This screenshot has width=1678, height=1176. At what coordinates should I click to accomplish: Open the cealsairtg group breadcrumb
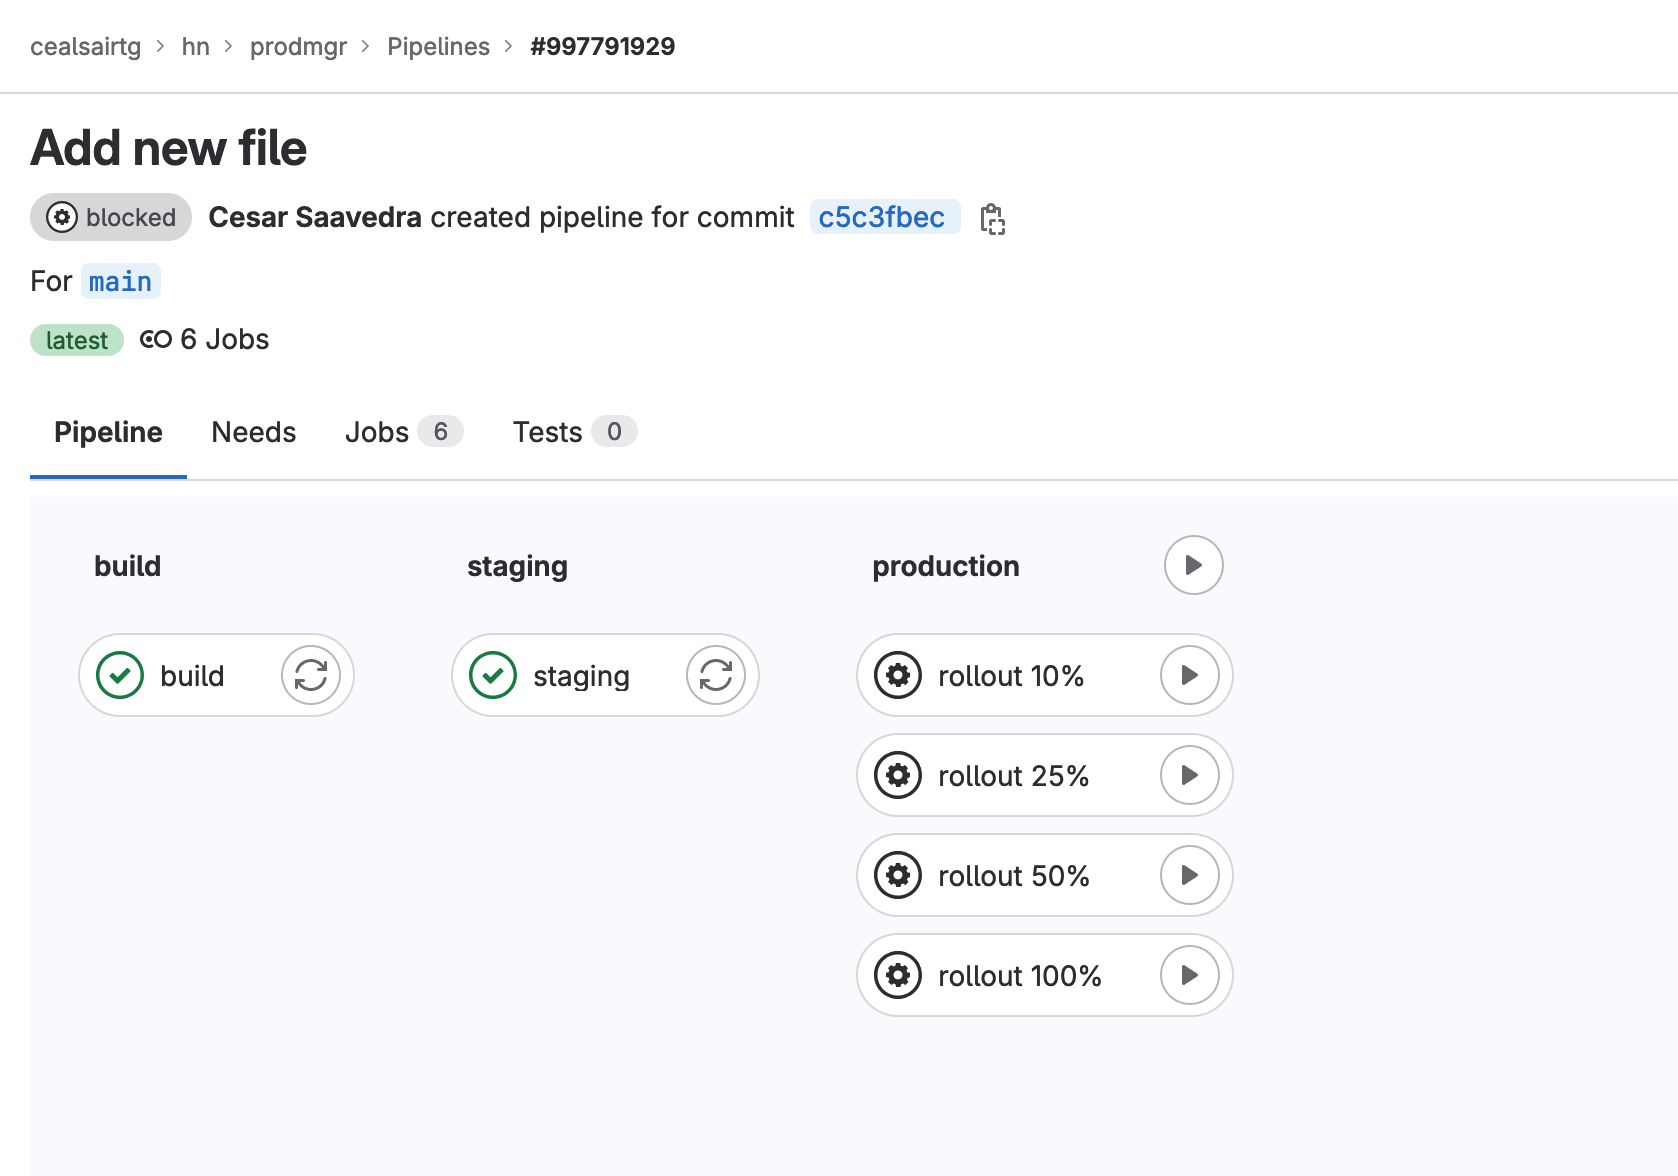click(85, 47)
